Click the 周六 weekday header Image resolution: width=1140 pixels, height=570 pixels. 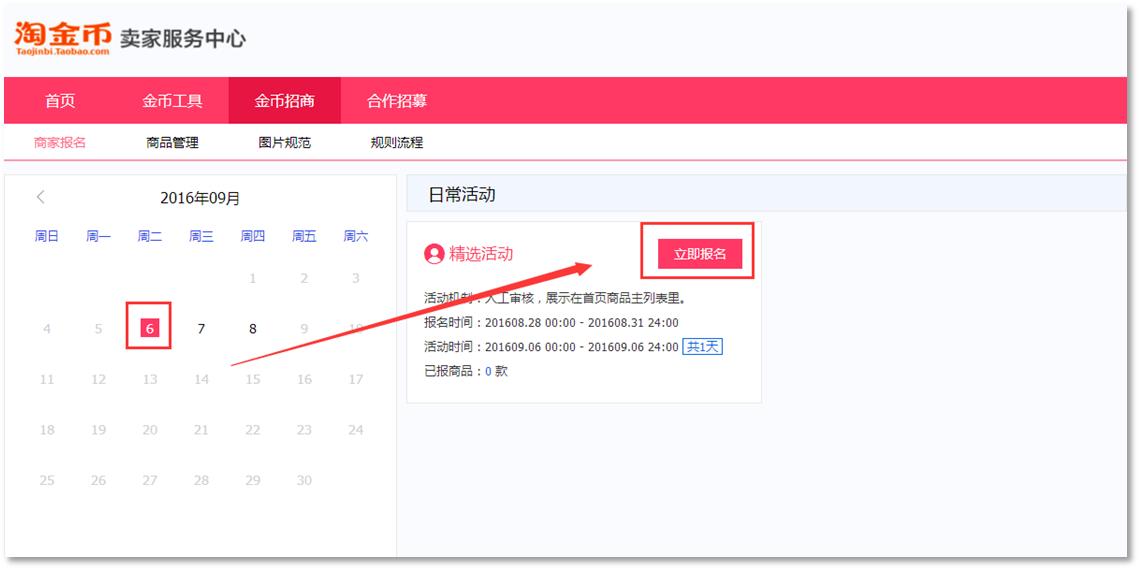coord(356,236)
